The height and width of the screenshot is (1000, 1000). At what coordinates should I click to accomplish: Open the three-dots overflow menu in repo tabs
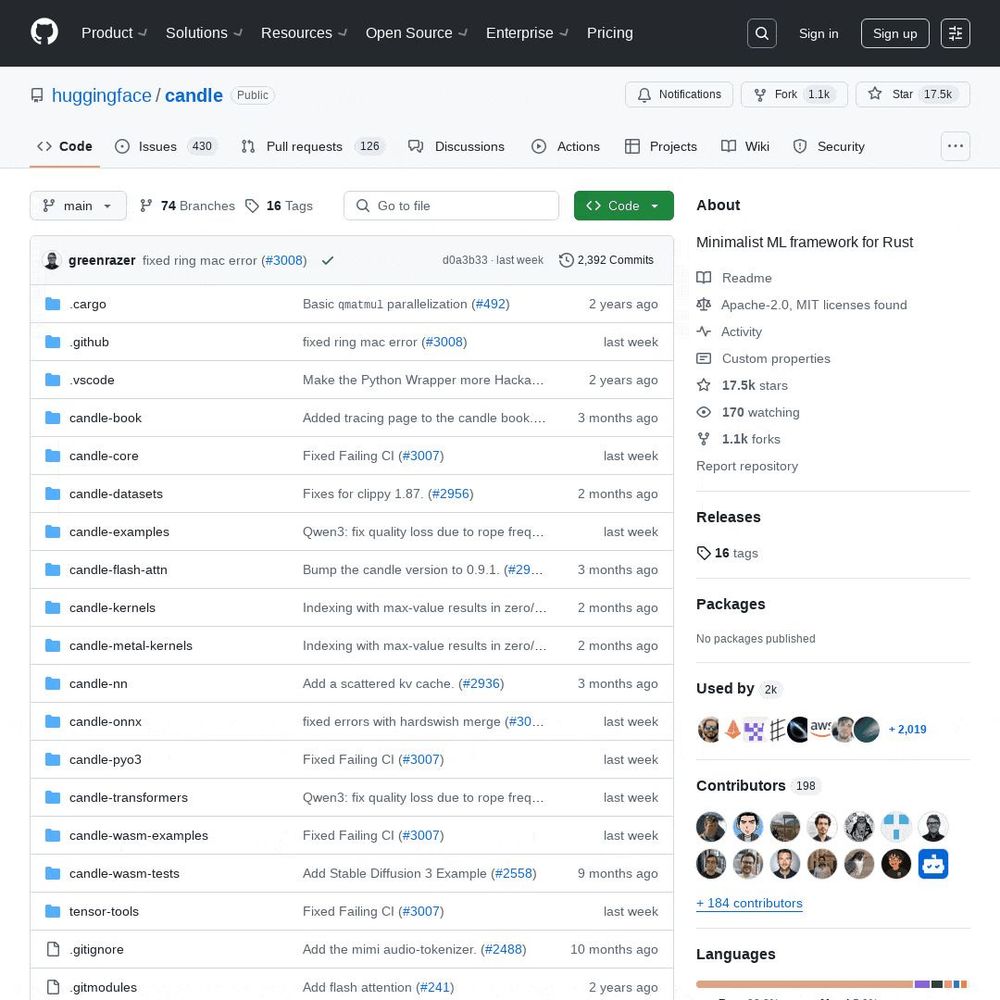pyautogui.click(x=955, y=146)
